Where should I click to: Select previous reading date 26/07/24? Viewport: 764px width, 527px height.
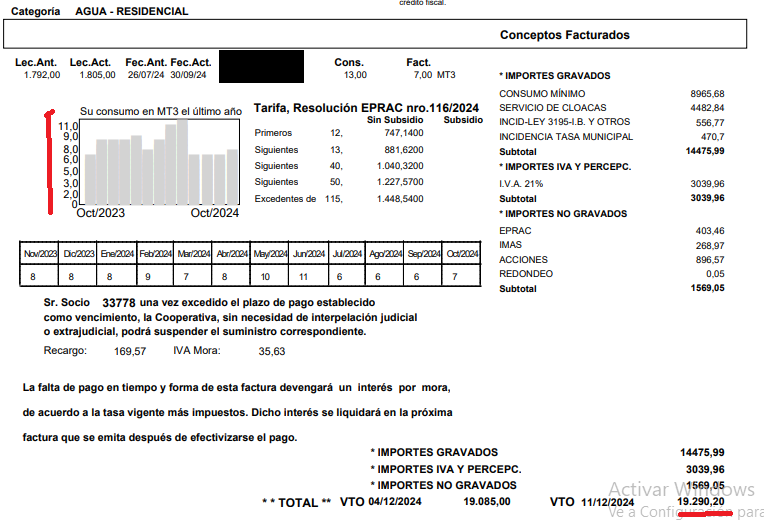146,75
